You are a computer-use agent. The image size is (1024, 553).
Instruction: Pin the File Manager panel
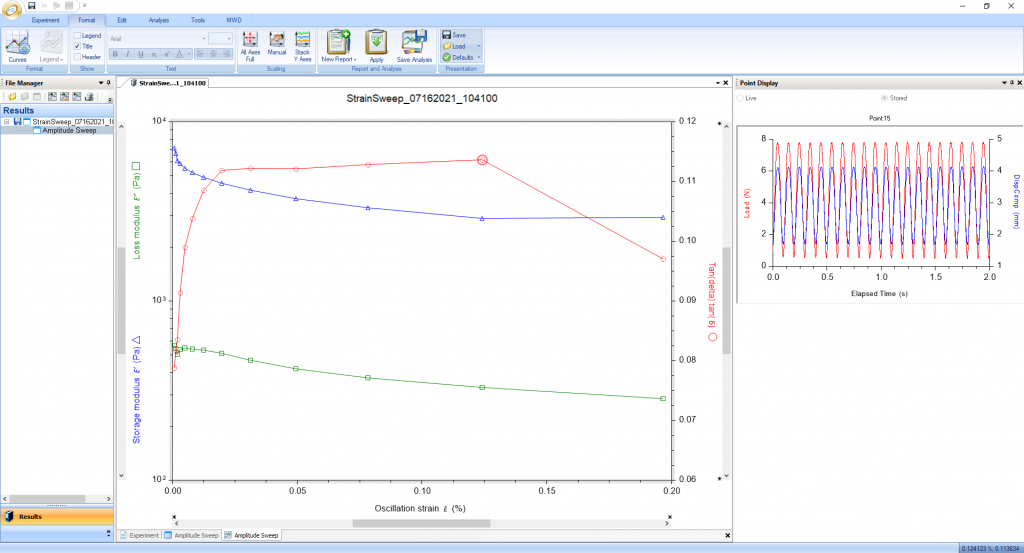tap(108, 83)
